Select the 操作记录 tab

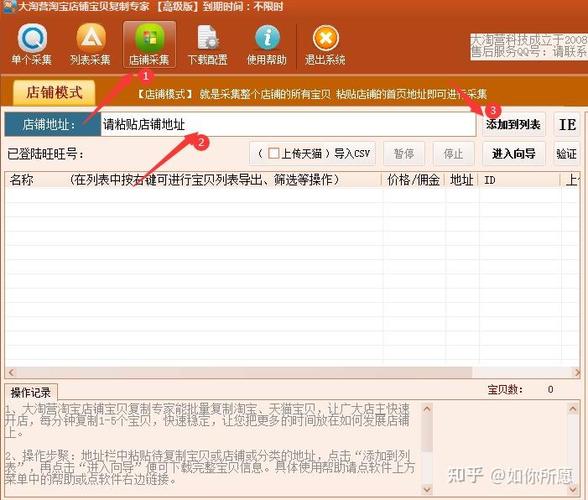point(31,392)
